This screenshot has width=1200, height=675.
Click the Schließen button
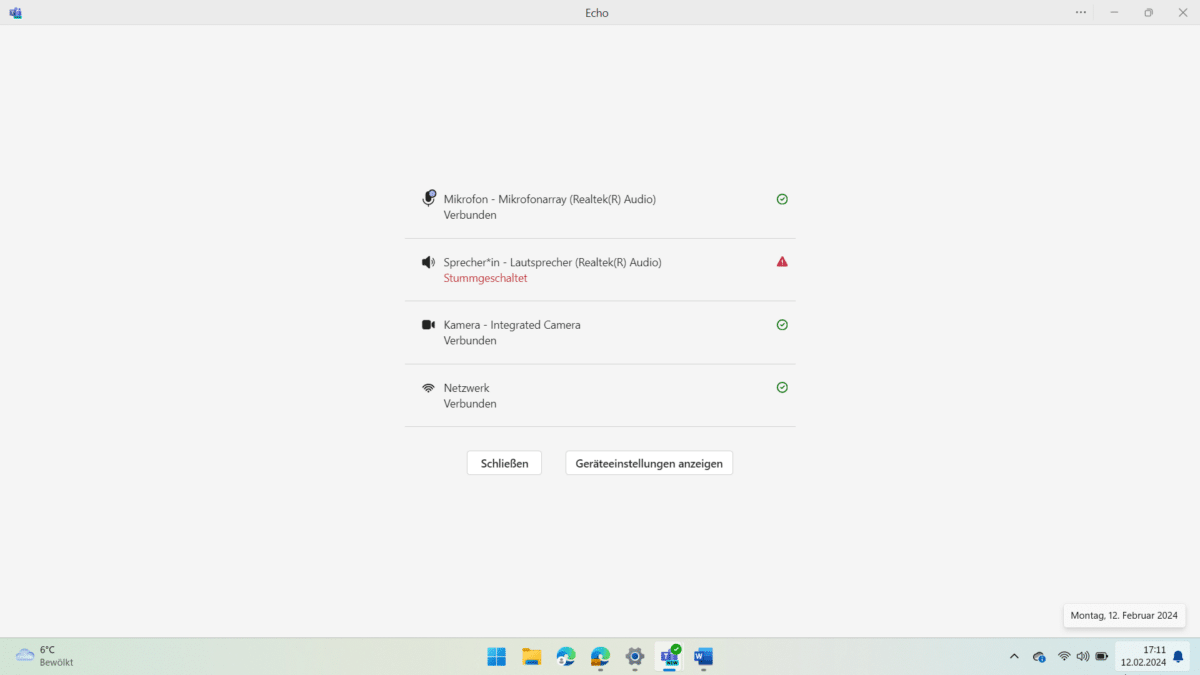tap(504, 462)
